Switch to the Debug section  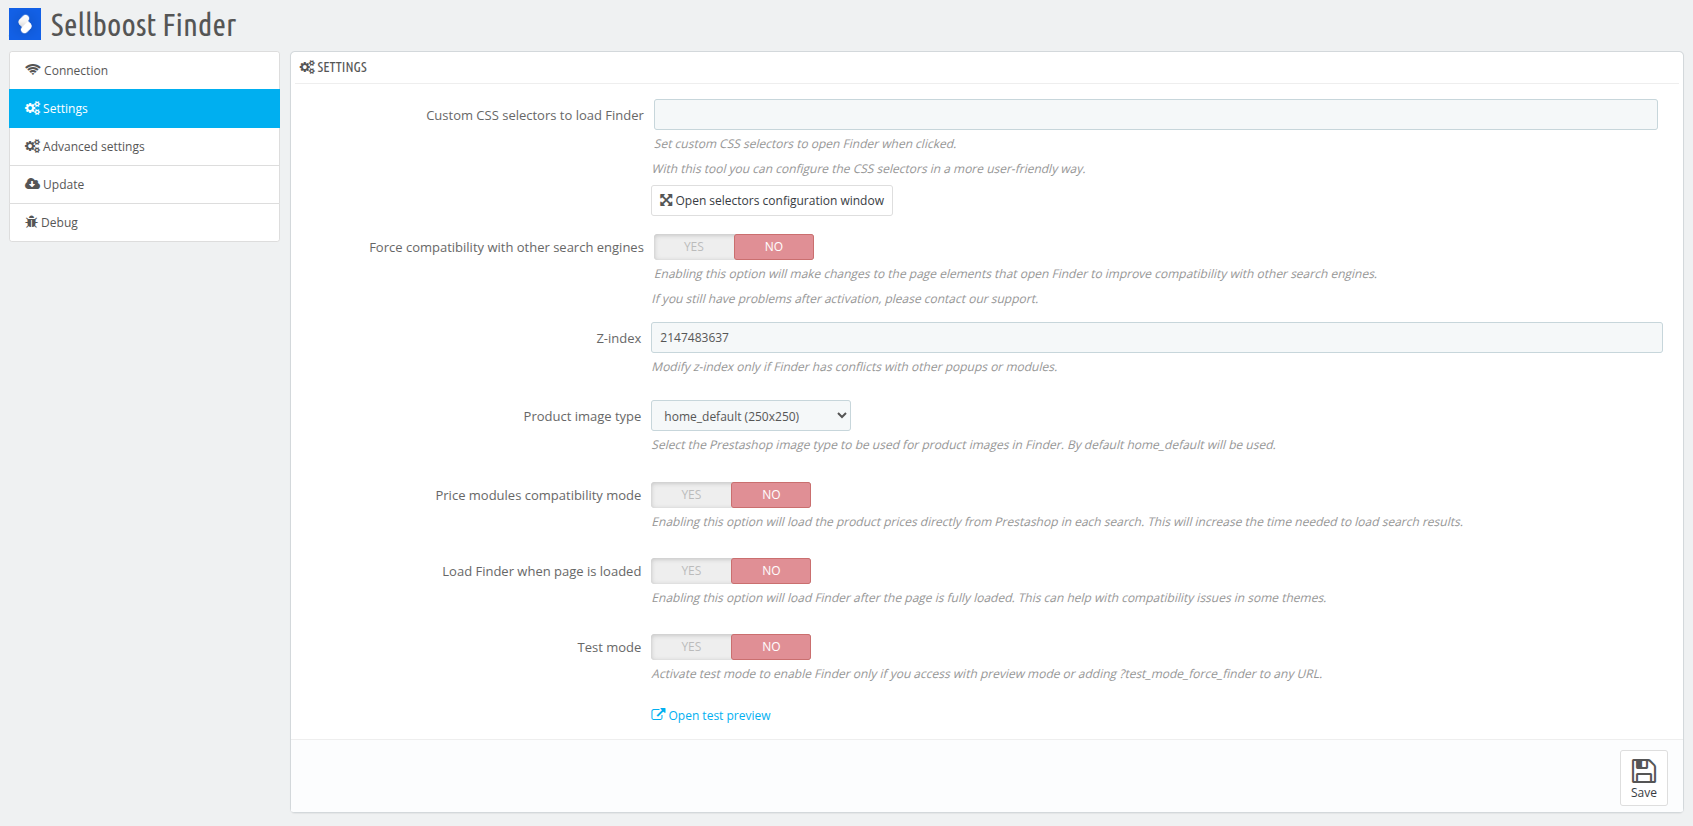pos(144,222)
